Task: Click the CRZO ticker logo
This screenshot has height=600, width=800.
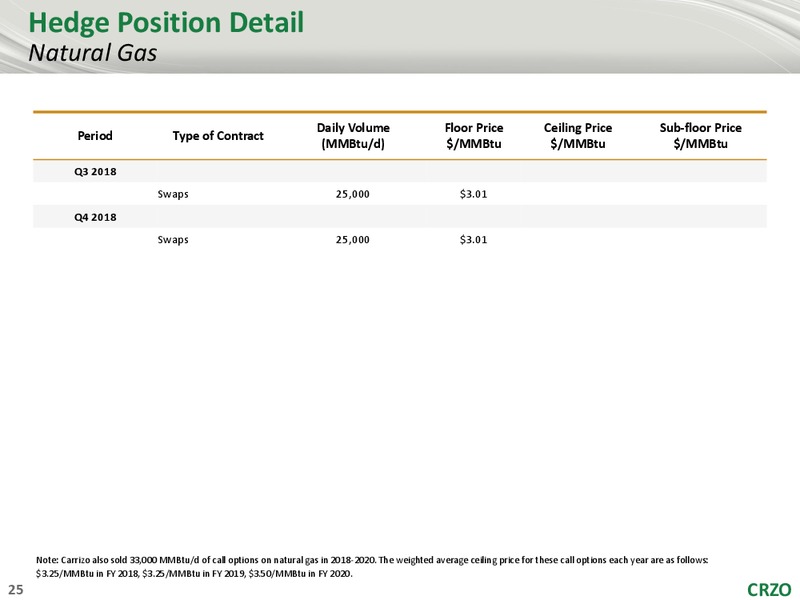Action: 769,590
